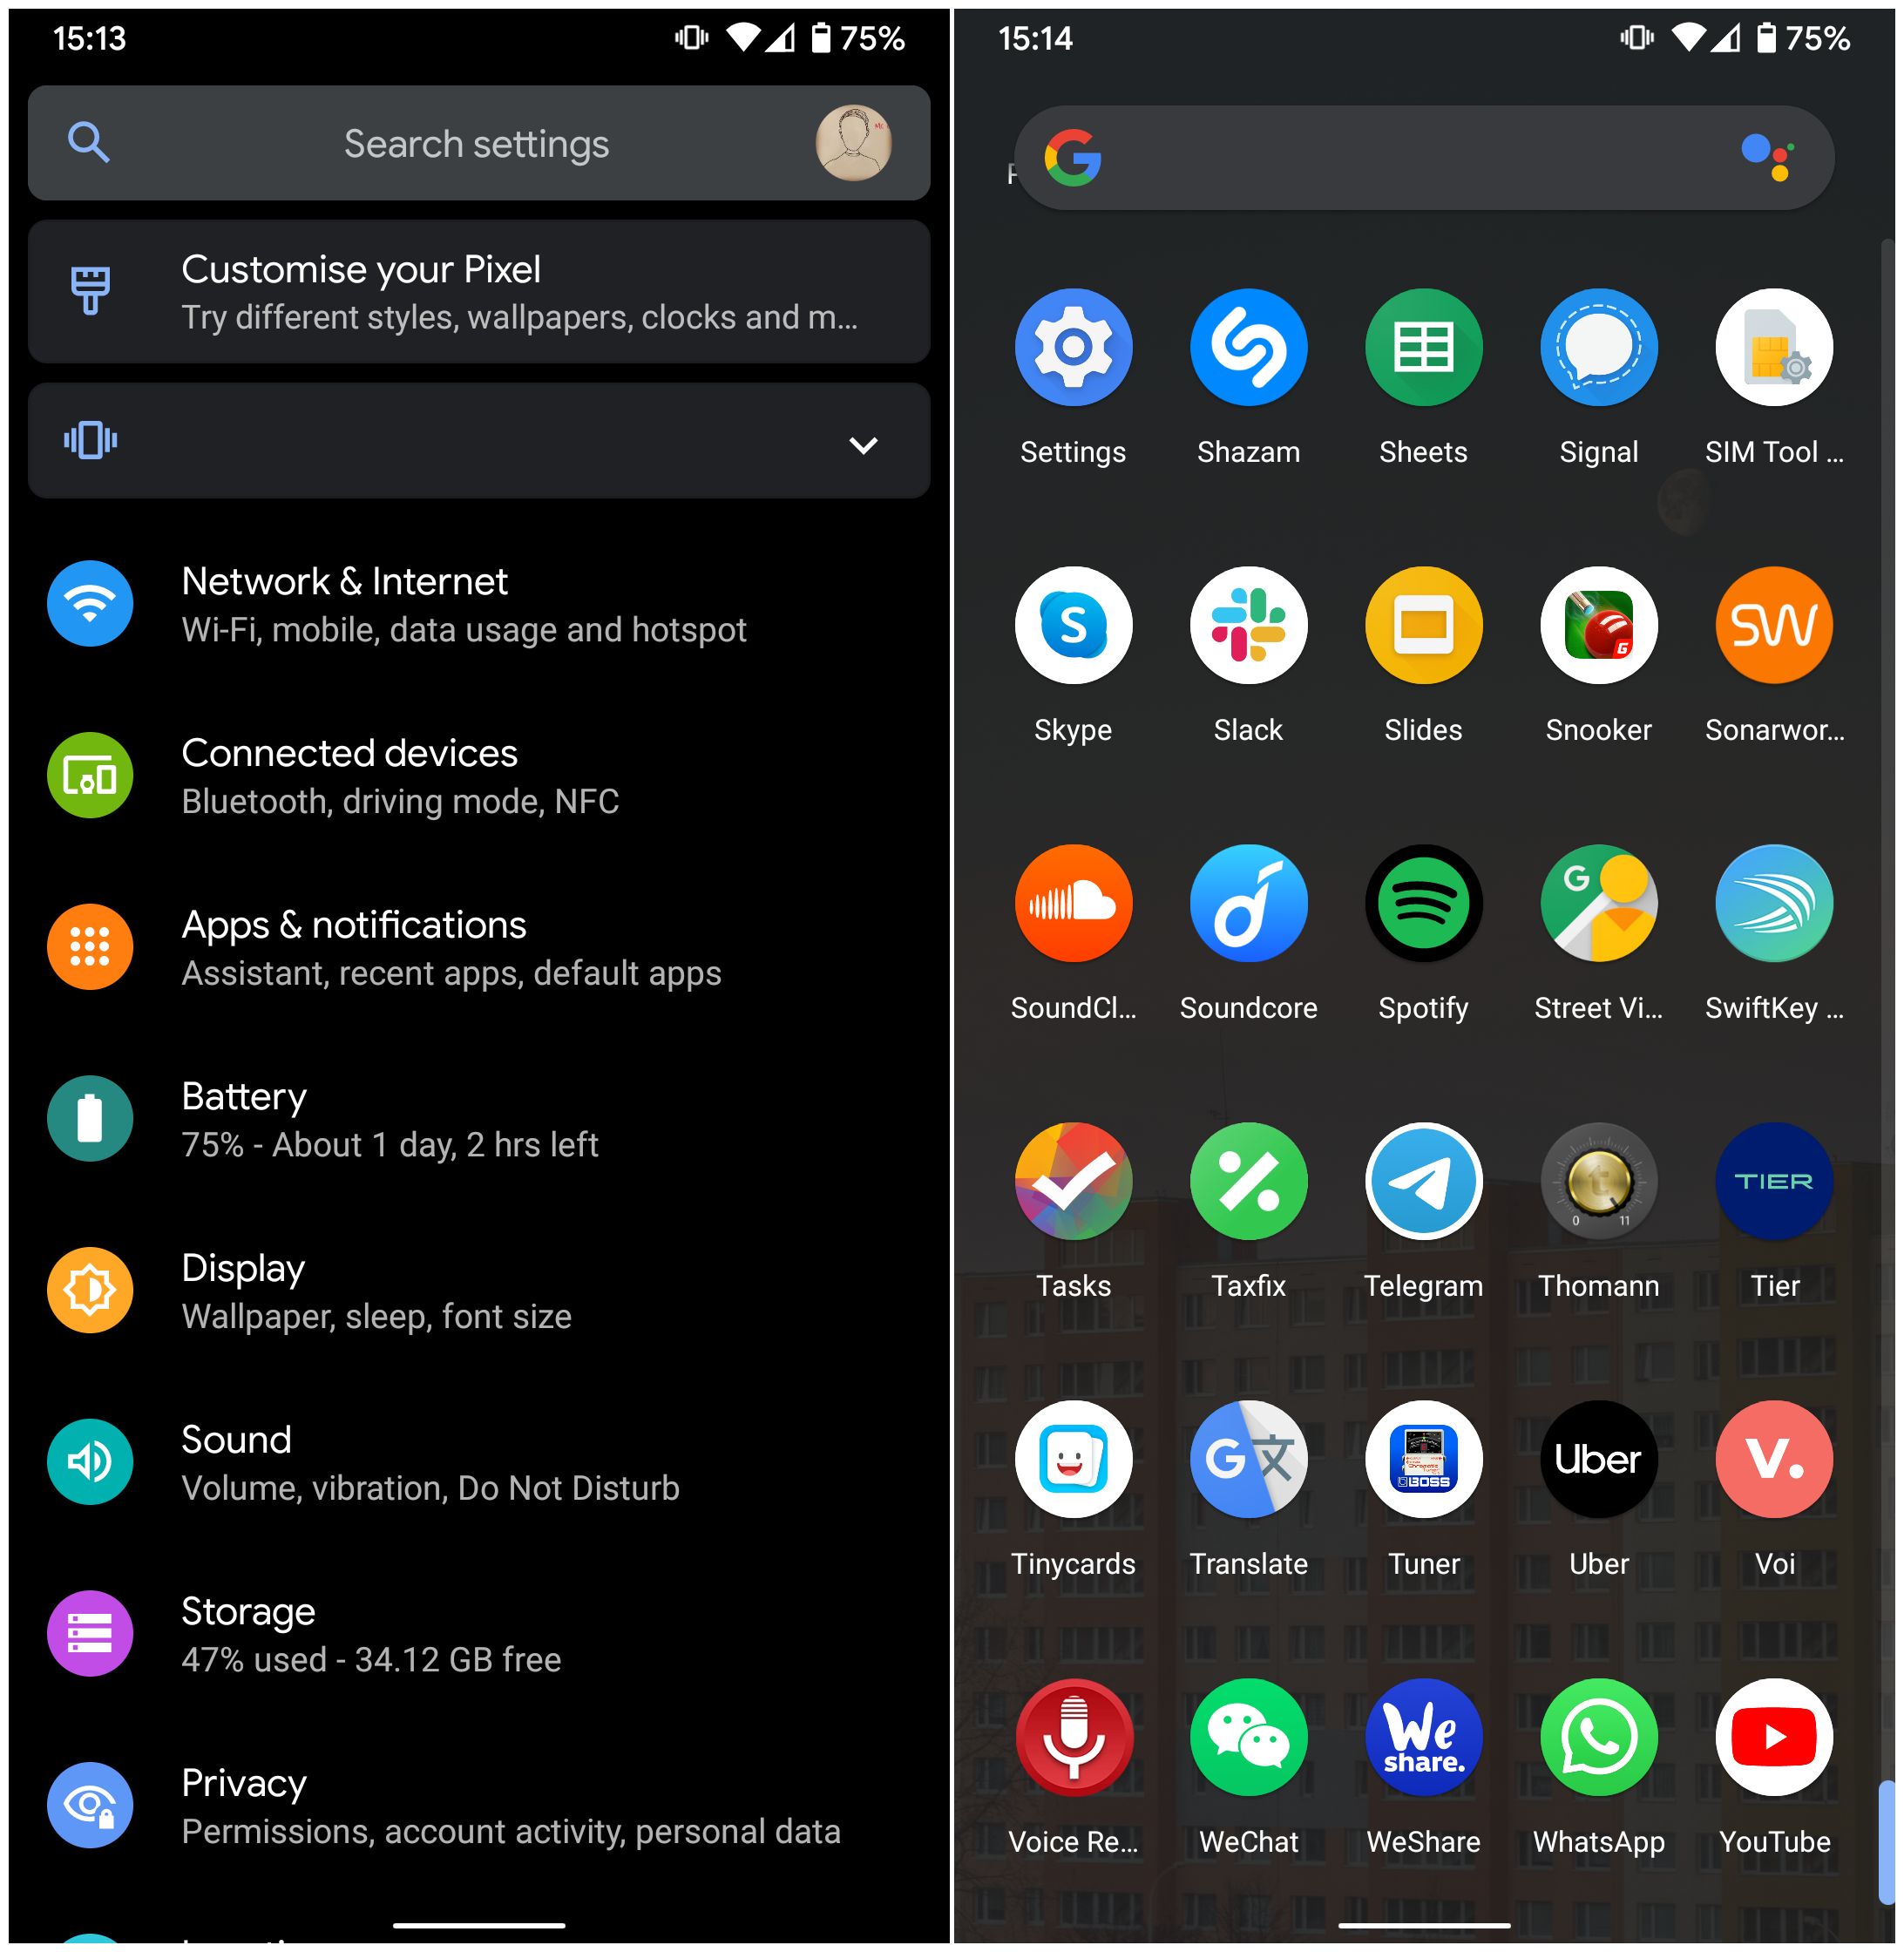Tap Search settings input field
This screenshot has height=1952, width=1904.
[x=476, y=143]
